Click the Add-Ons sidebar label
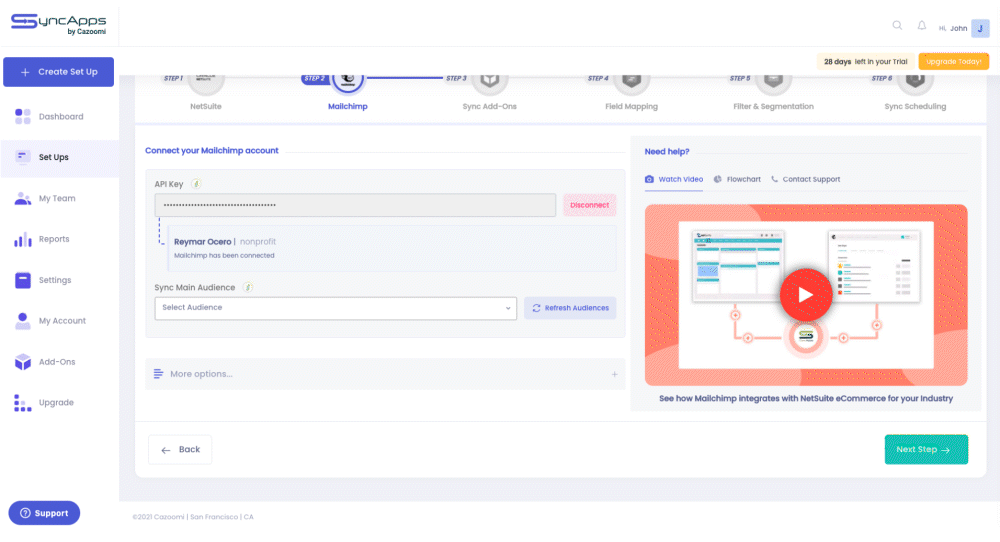The width and height of the screenshot is (1000, 542). tap(57, 362)
